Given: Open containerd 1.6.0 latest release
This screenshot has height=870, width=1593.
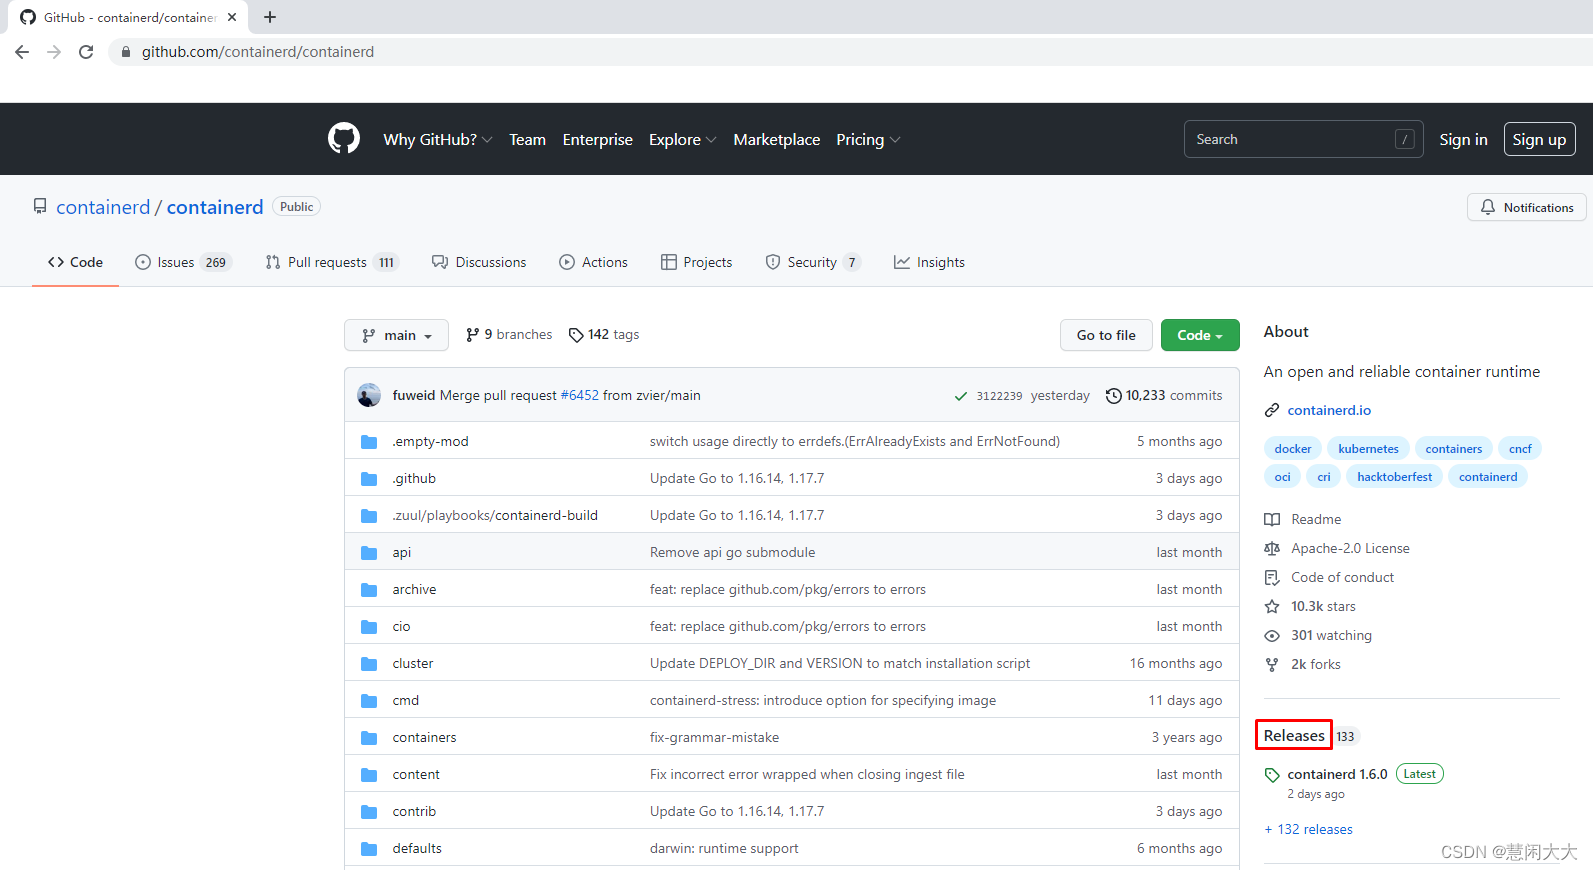Looking at the screenshot, I should coord(1337,774).
